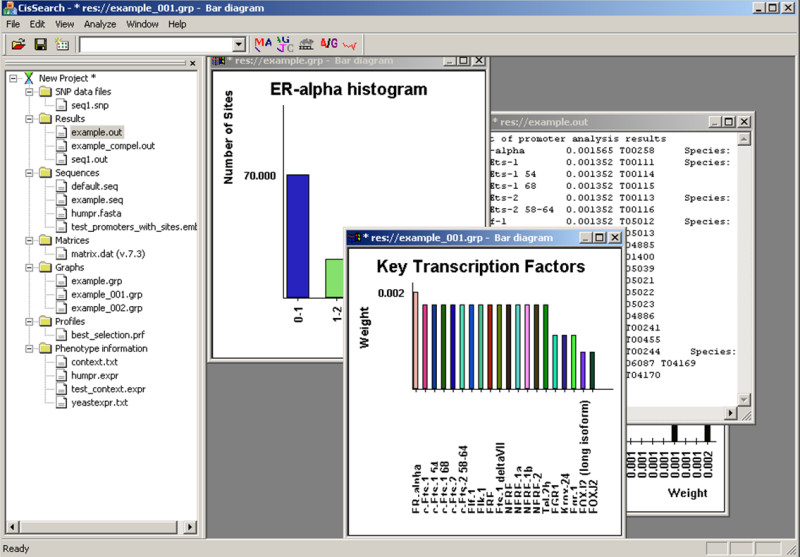Click the grey building-shaped toolbar icon

[x=306, y=44]
